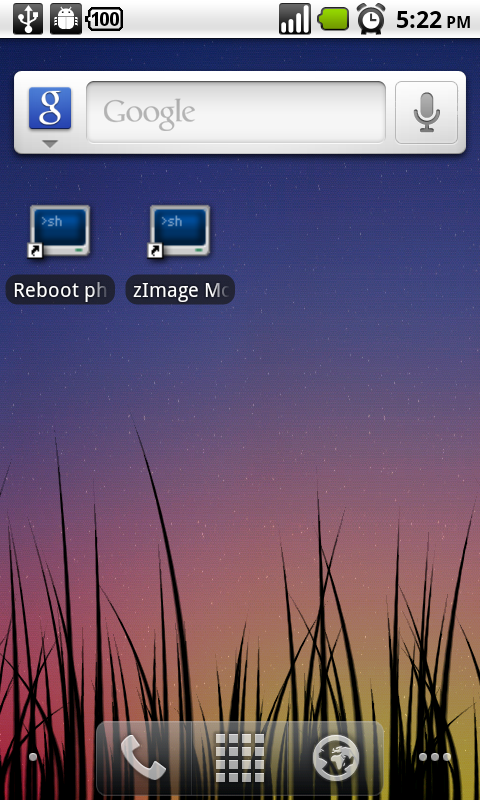The image size is (480, 800).
Task: Open the app drawer grid icon
Action: pos(240,758)
